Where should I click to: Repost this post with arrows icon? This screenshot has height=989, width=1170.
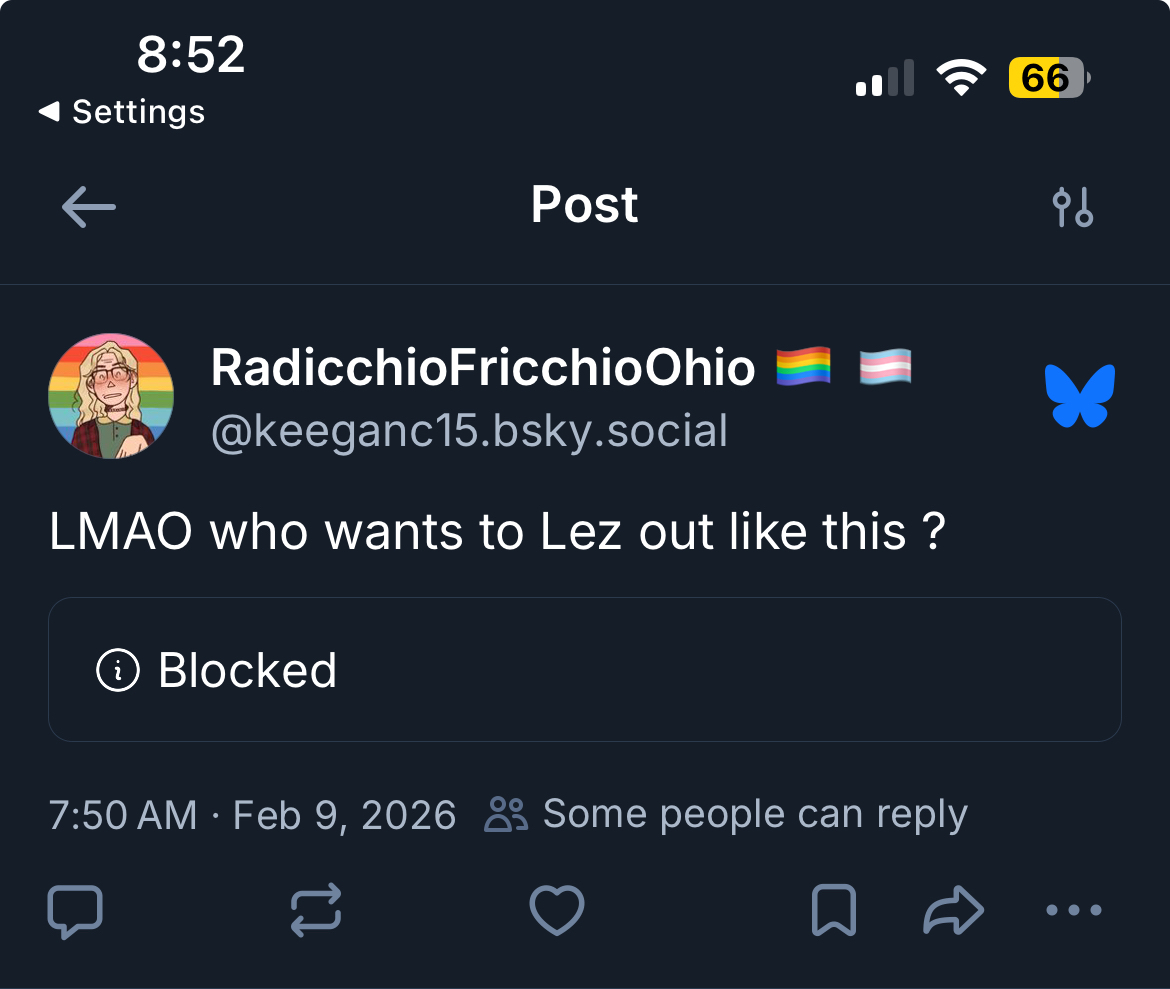point(316,911)
